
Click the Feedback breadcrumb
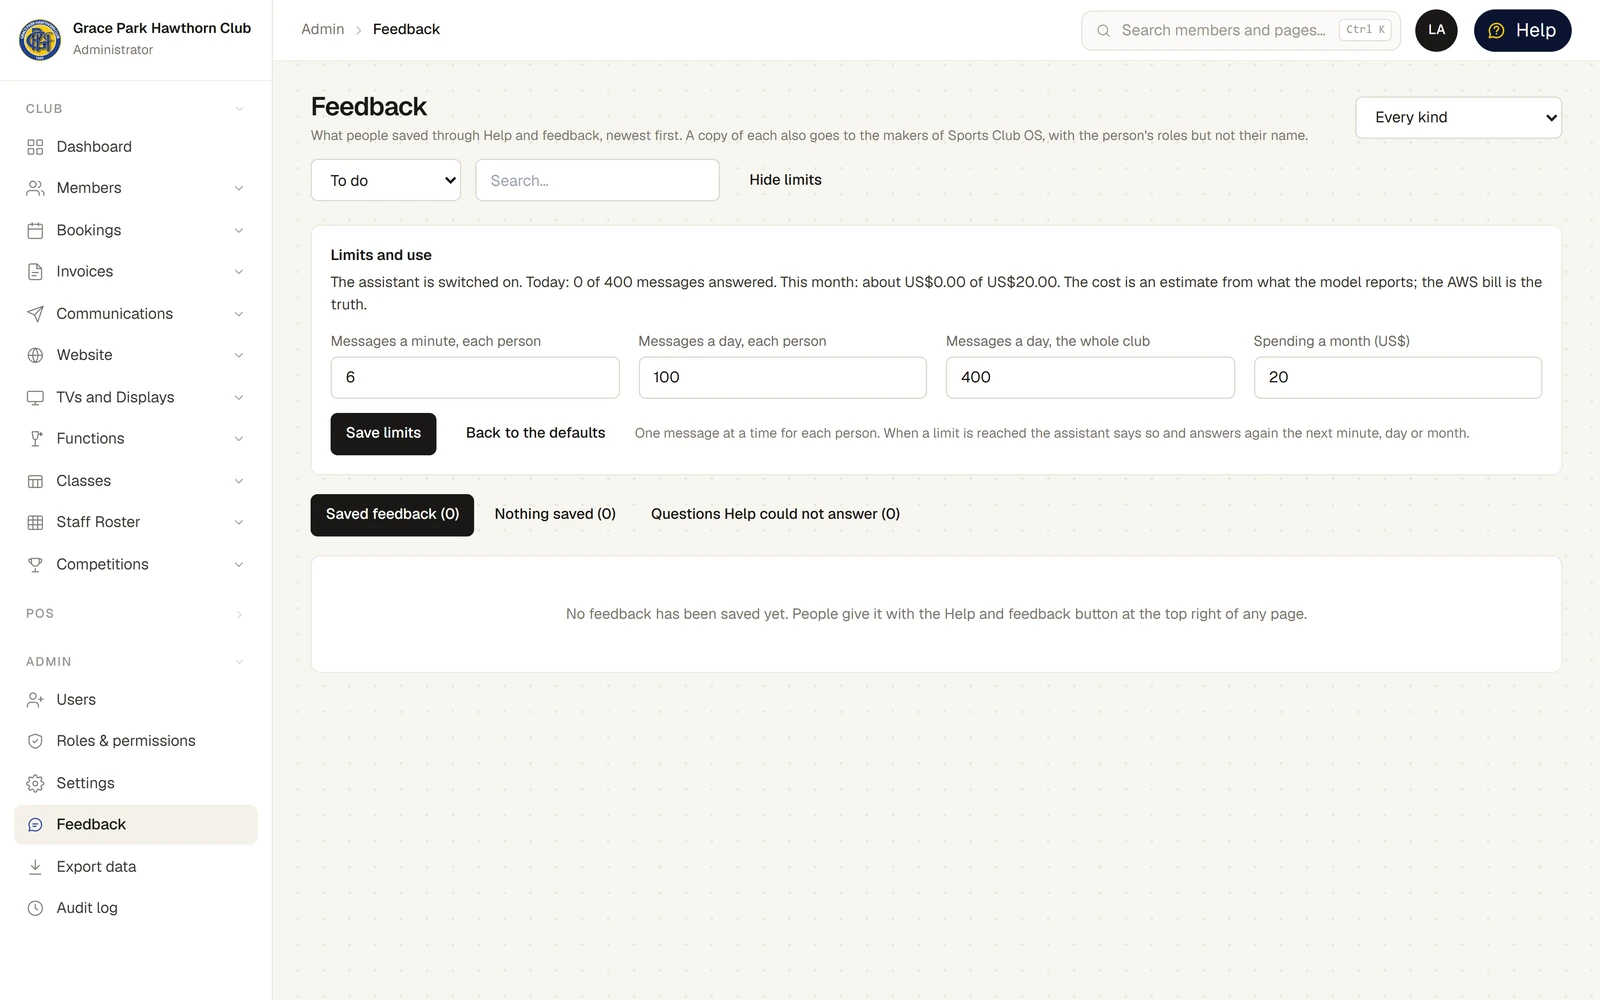click(x=406, y=30)
